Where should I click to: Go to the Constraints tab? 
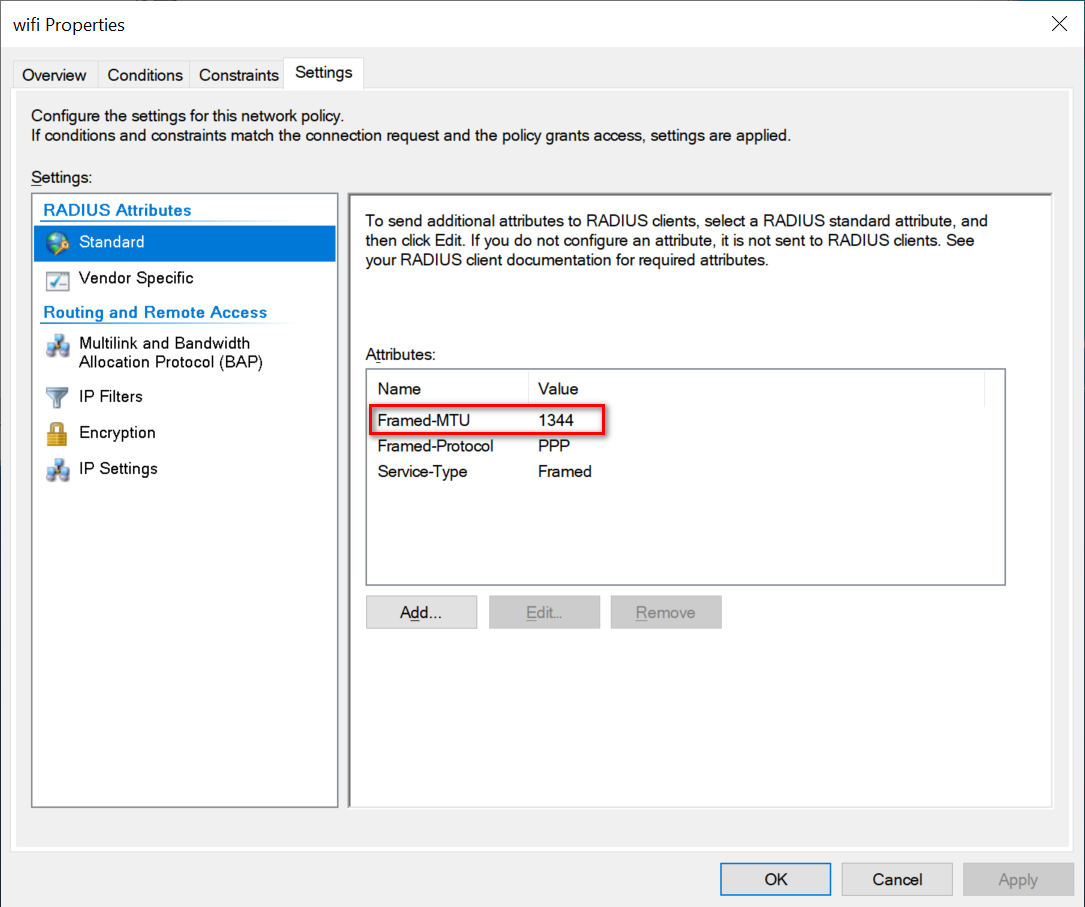point(239,75)
